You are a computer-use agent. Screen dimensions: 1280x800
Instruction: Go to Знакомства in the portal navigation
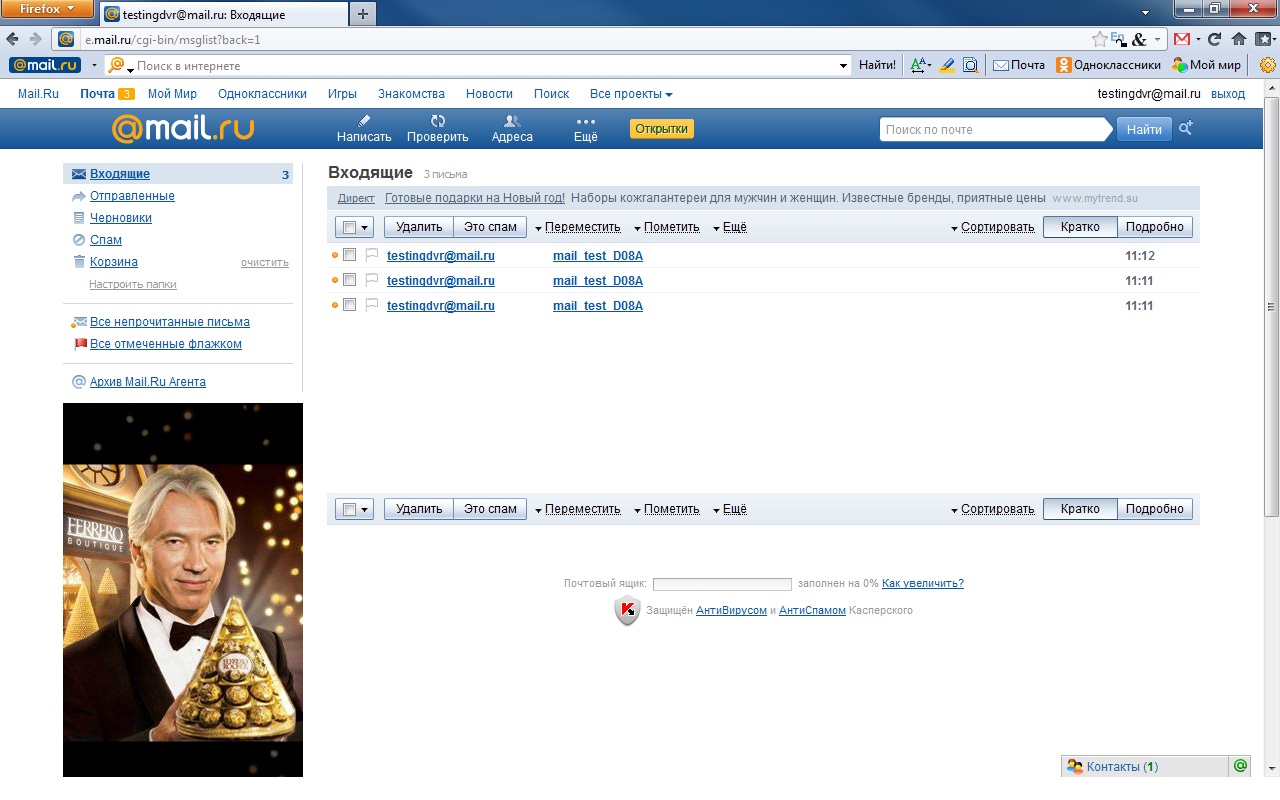(411, 94)
